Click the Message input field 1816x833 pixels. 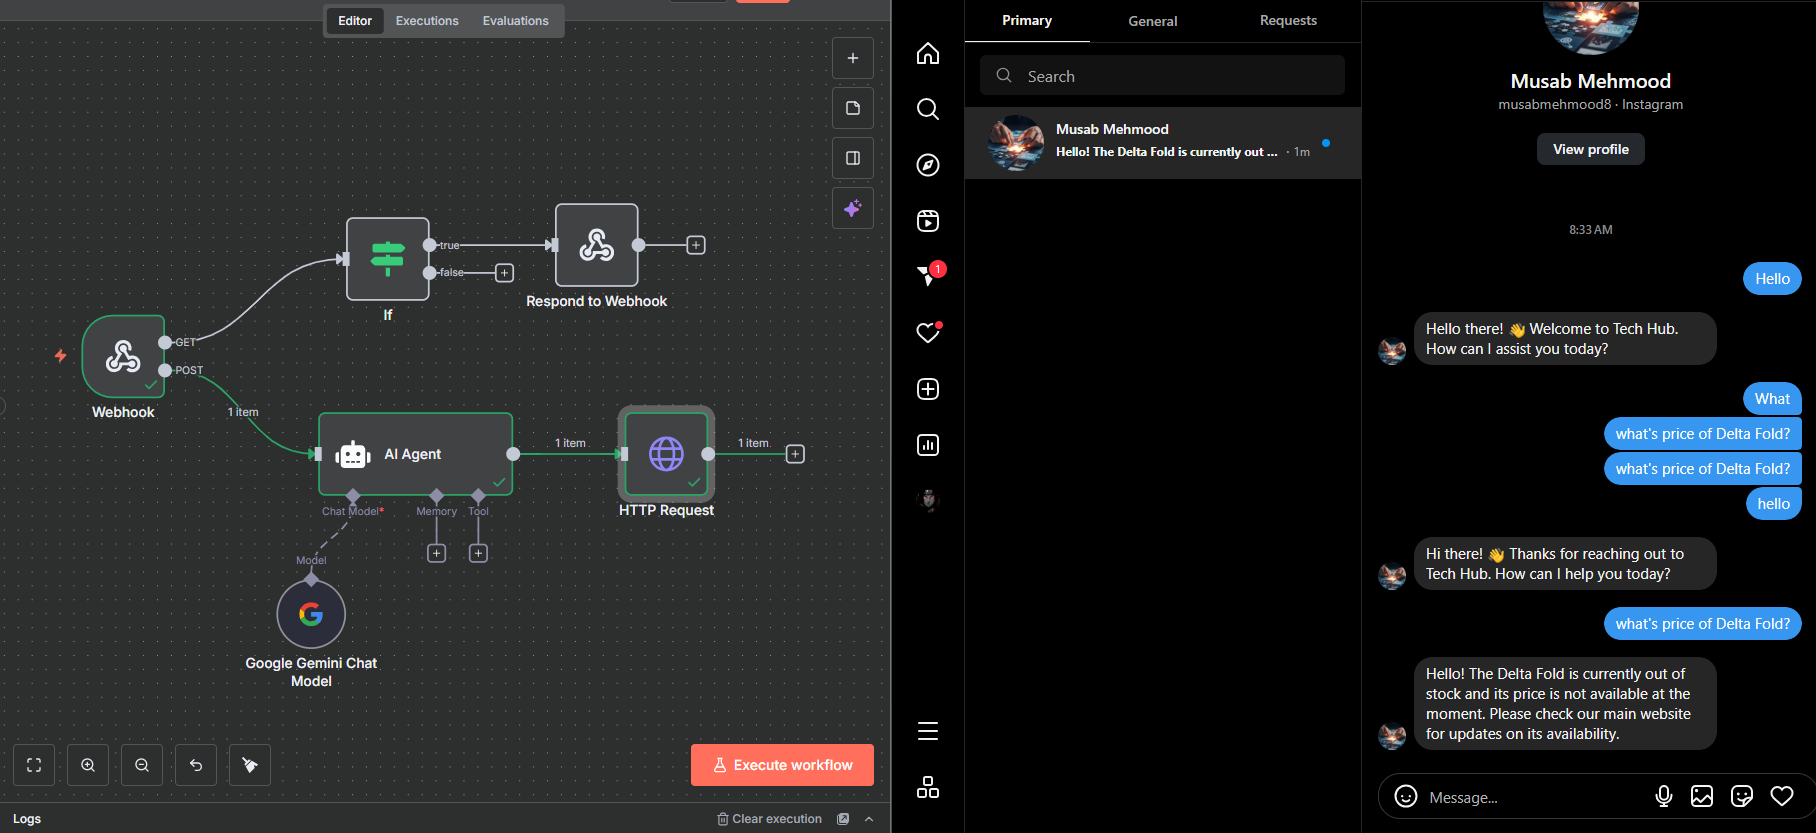pyautogui.click(x=1530, y=797)
